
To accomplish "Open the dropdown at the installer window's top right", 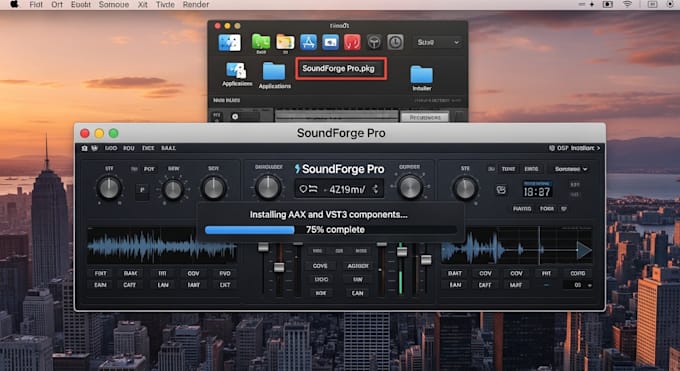I will point(438,42).
